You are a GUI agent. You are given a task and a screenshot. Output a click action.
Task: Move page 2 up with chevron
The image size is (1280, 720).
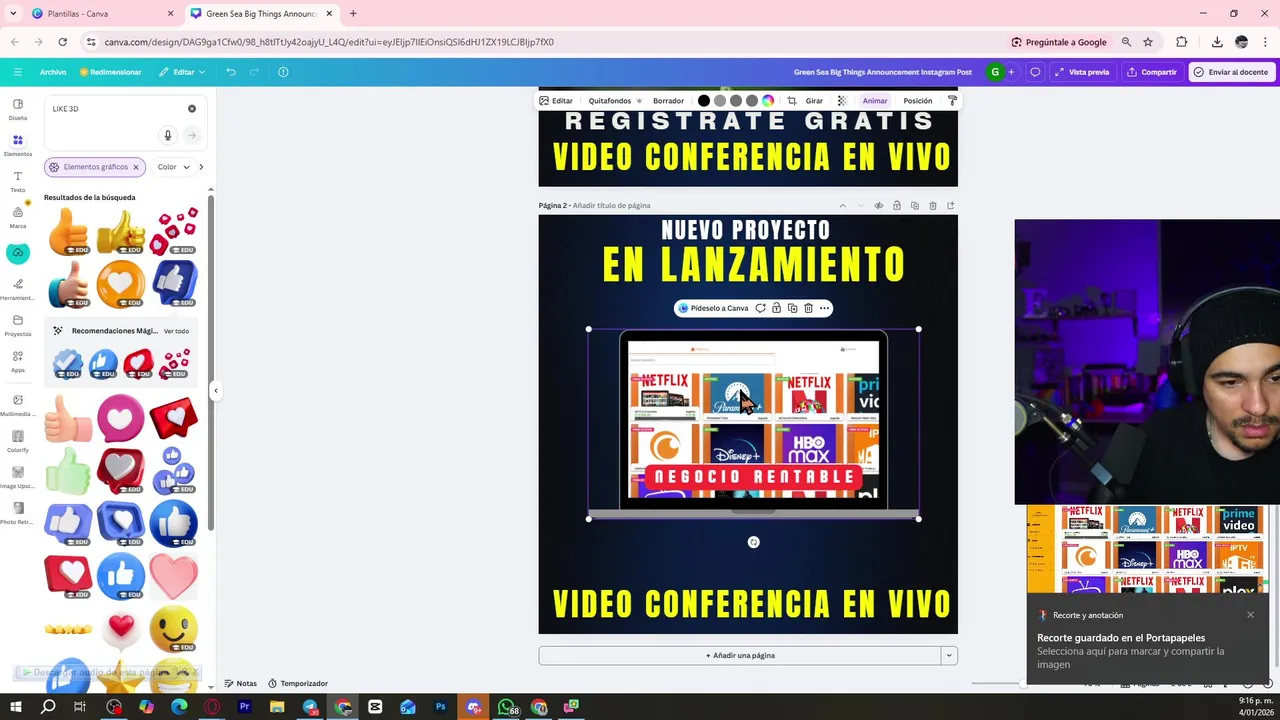click(842, 206)
